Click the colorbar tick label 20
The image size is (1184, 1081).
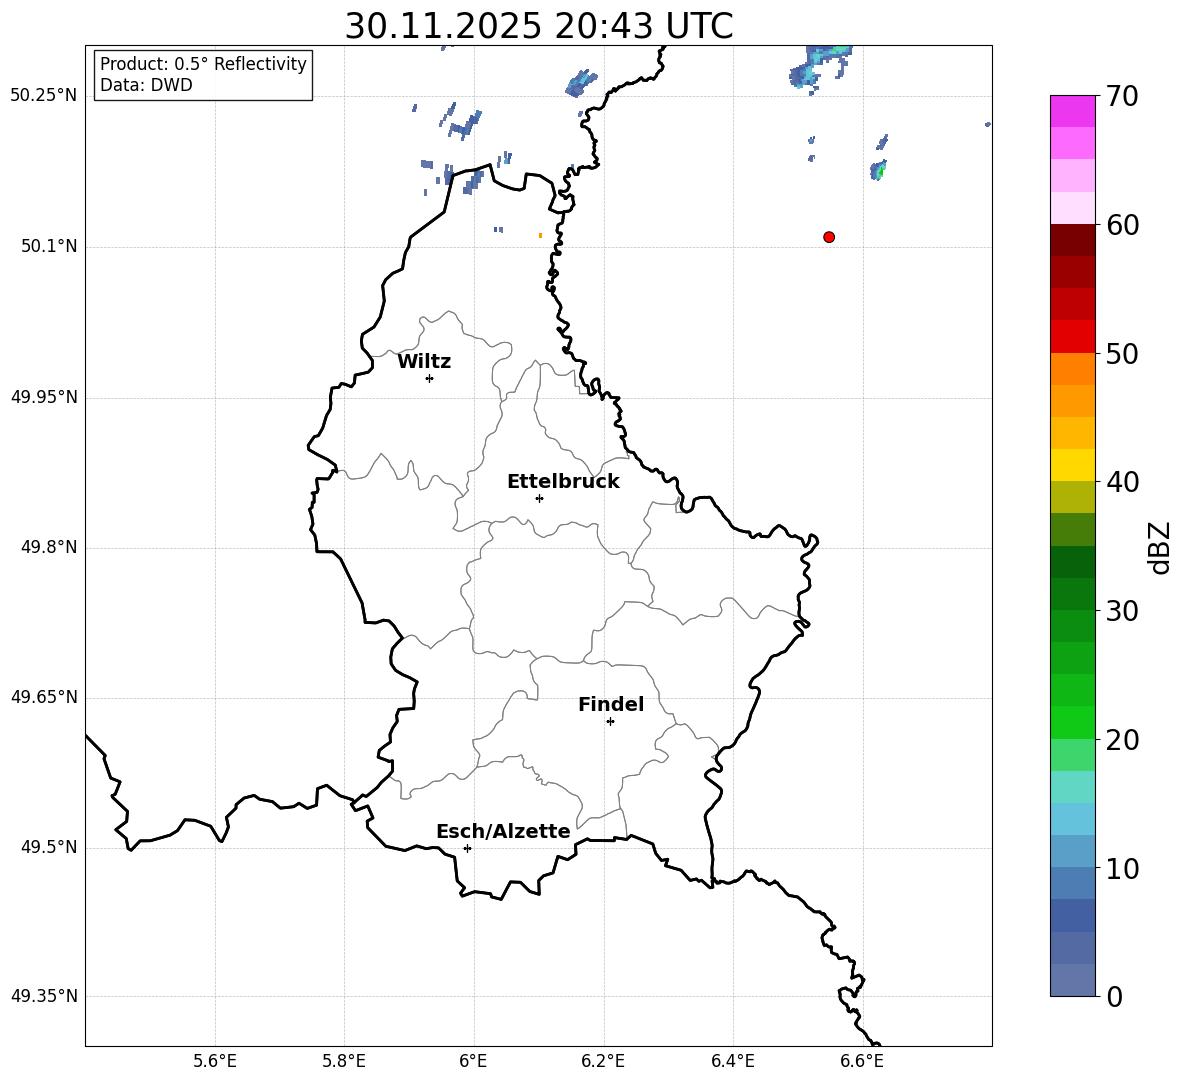(1123, 740)
